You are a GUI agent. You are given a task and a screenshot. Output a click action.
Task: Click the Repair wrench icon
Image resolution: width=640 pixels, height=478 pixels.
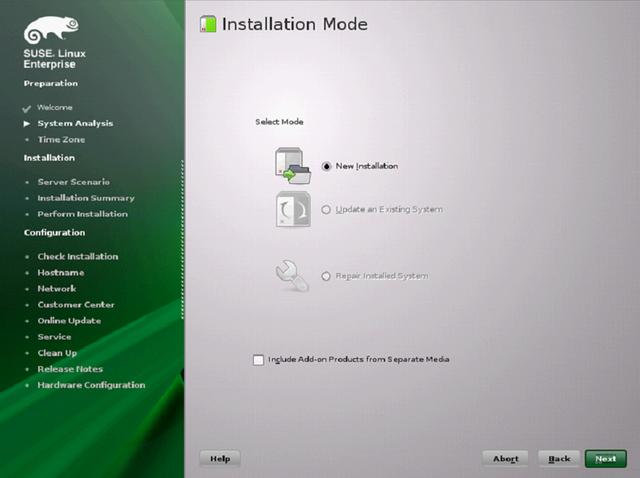click(292, 276)
